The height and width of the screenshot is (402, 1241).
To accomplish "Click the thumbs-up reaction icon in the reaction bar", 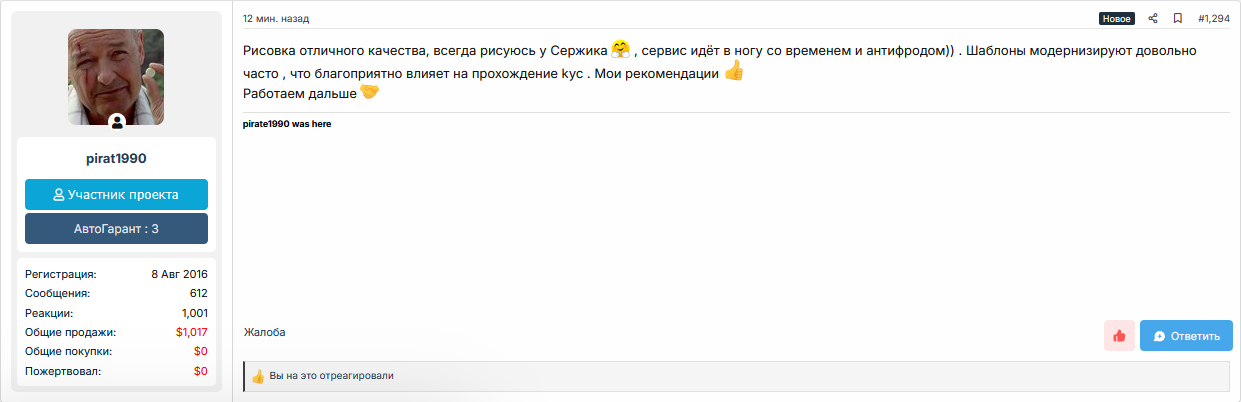I will [x=258, y=376].
